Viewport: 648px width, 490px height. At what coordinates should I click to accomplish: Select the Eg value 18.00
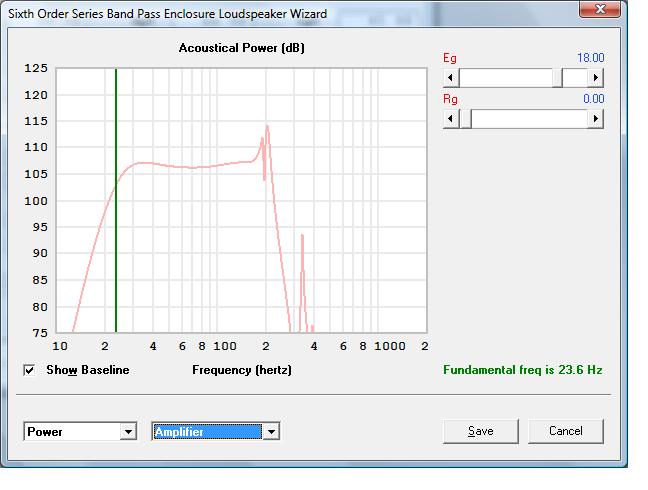point(591,58)
